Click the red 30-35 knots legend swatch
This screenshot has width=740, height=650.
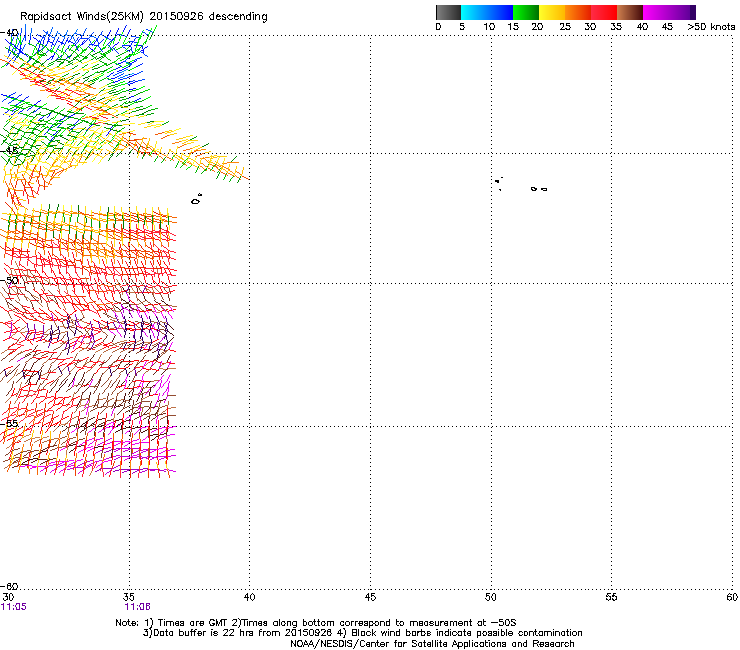[x=604, y=12]
